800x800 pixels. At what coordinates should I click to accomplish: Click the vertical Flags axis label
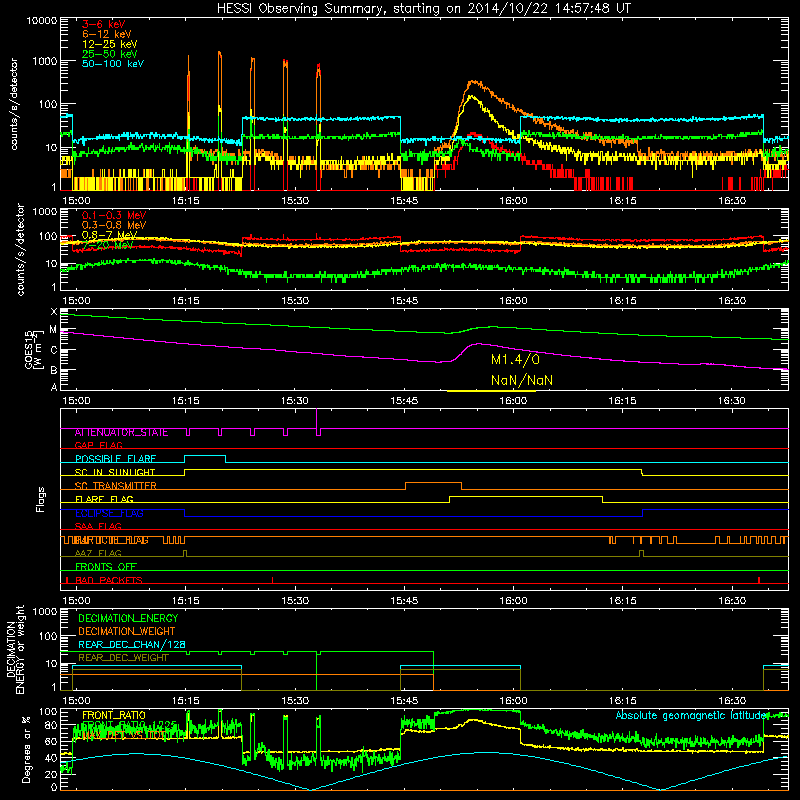[41, 499]
